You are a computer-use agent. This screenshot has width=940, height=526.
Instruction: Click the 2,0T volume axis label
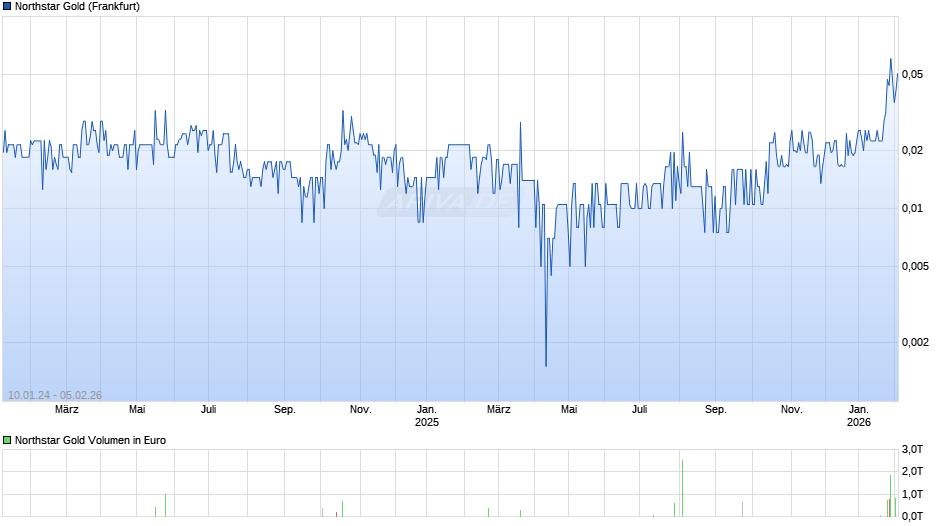912,471
